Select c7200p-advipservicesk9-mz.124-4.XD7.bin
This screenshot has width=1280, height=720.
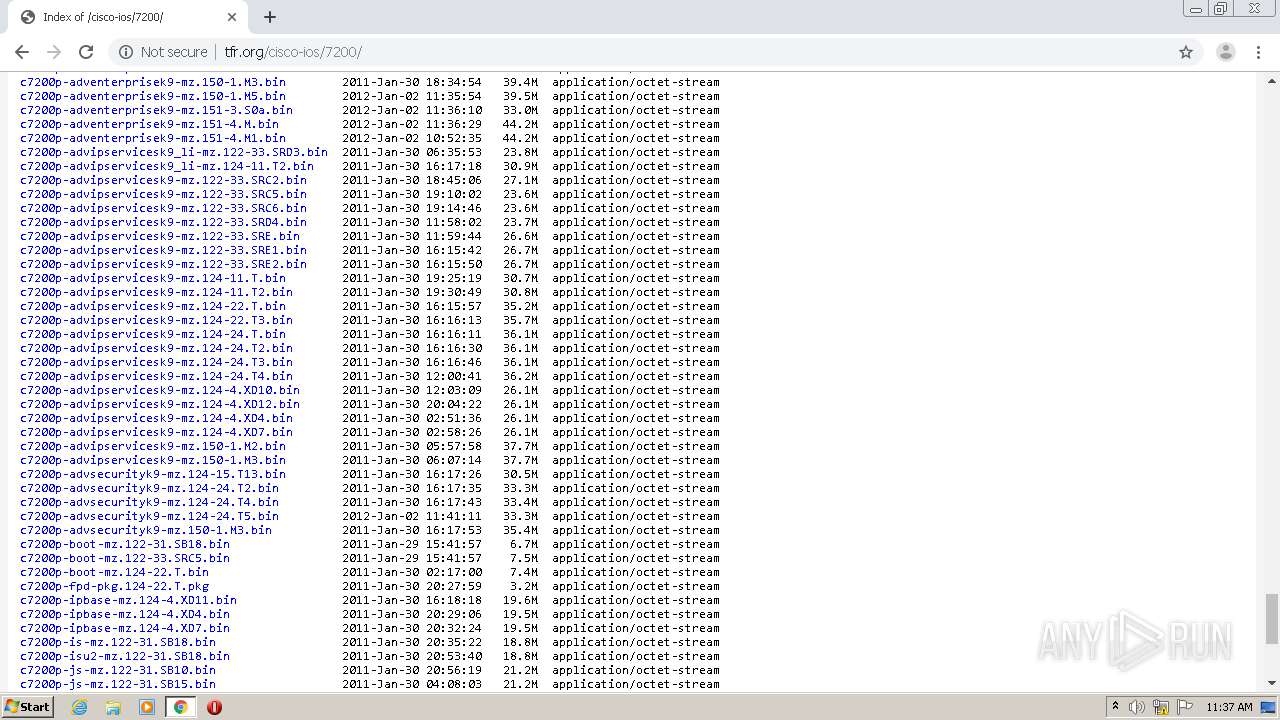pyautogui.click(x=156, y=432)
